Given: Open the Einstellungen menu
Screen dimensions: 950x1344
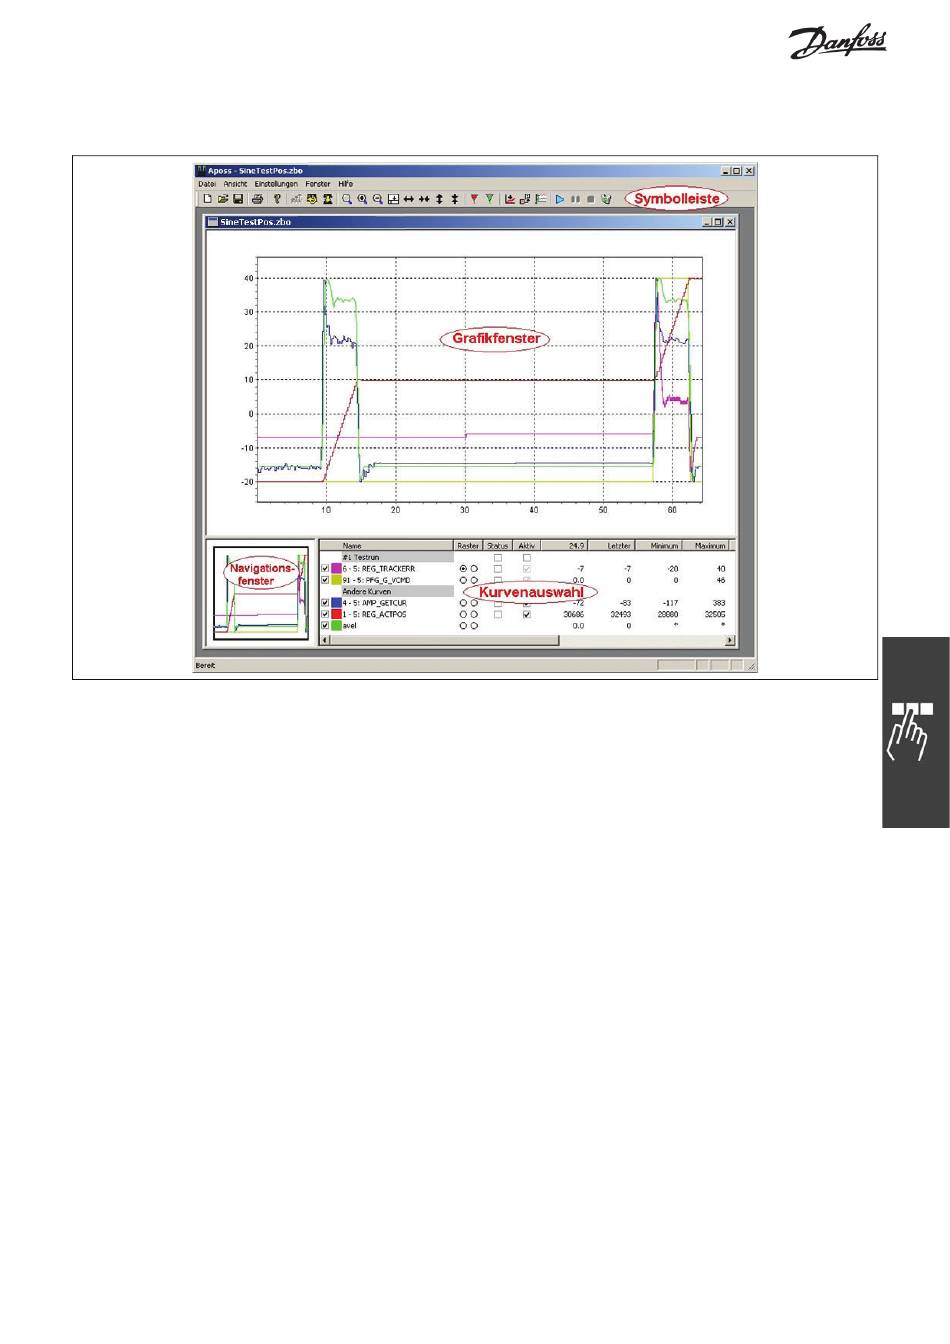Looking at the screenshot, I should pyautogui.click(x=276, y=184).
